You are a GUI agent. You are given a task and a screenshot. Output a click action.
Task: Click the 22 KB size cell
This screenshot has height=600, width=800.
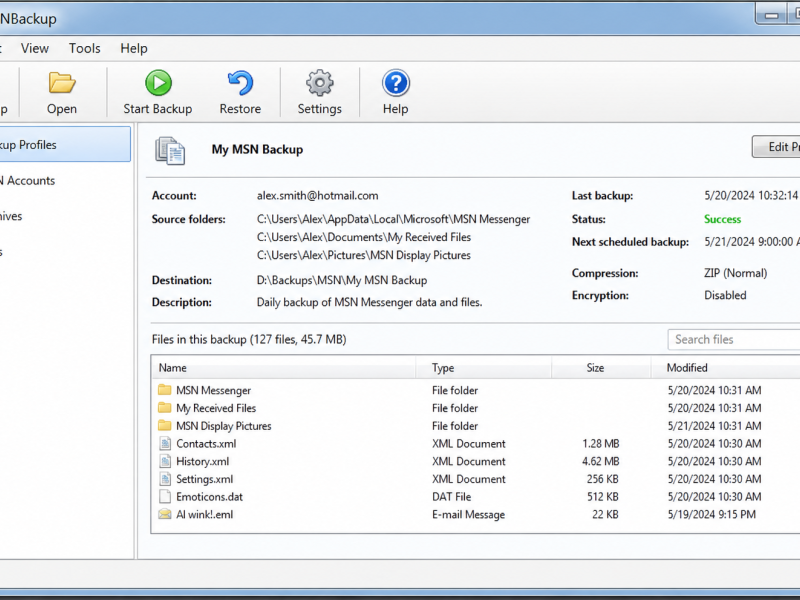pyautogui.click(x=605, y=514)
